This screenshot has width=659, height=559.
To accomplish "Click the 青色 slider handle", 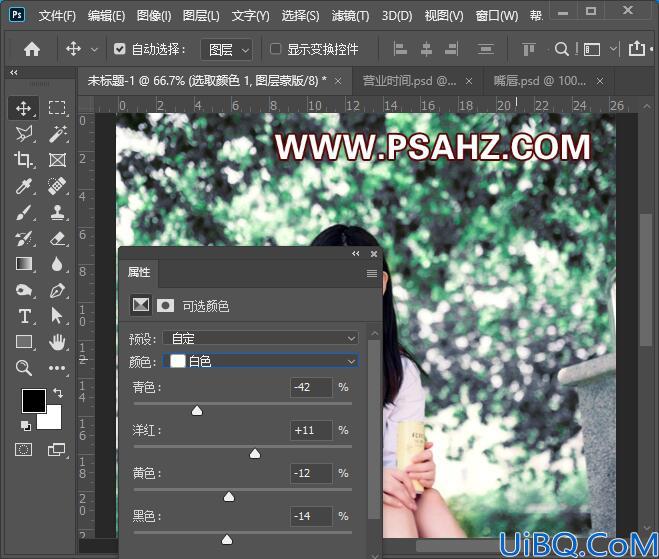I will (197, 411).
